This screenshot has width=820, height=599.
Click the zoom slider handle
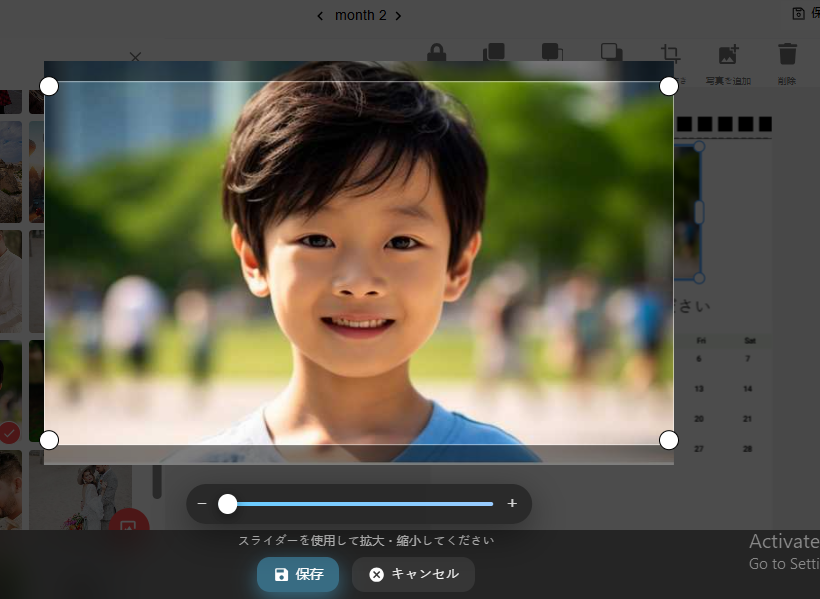pyautogui.click(x=228, y=504)
